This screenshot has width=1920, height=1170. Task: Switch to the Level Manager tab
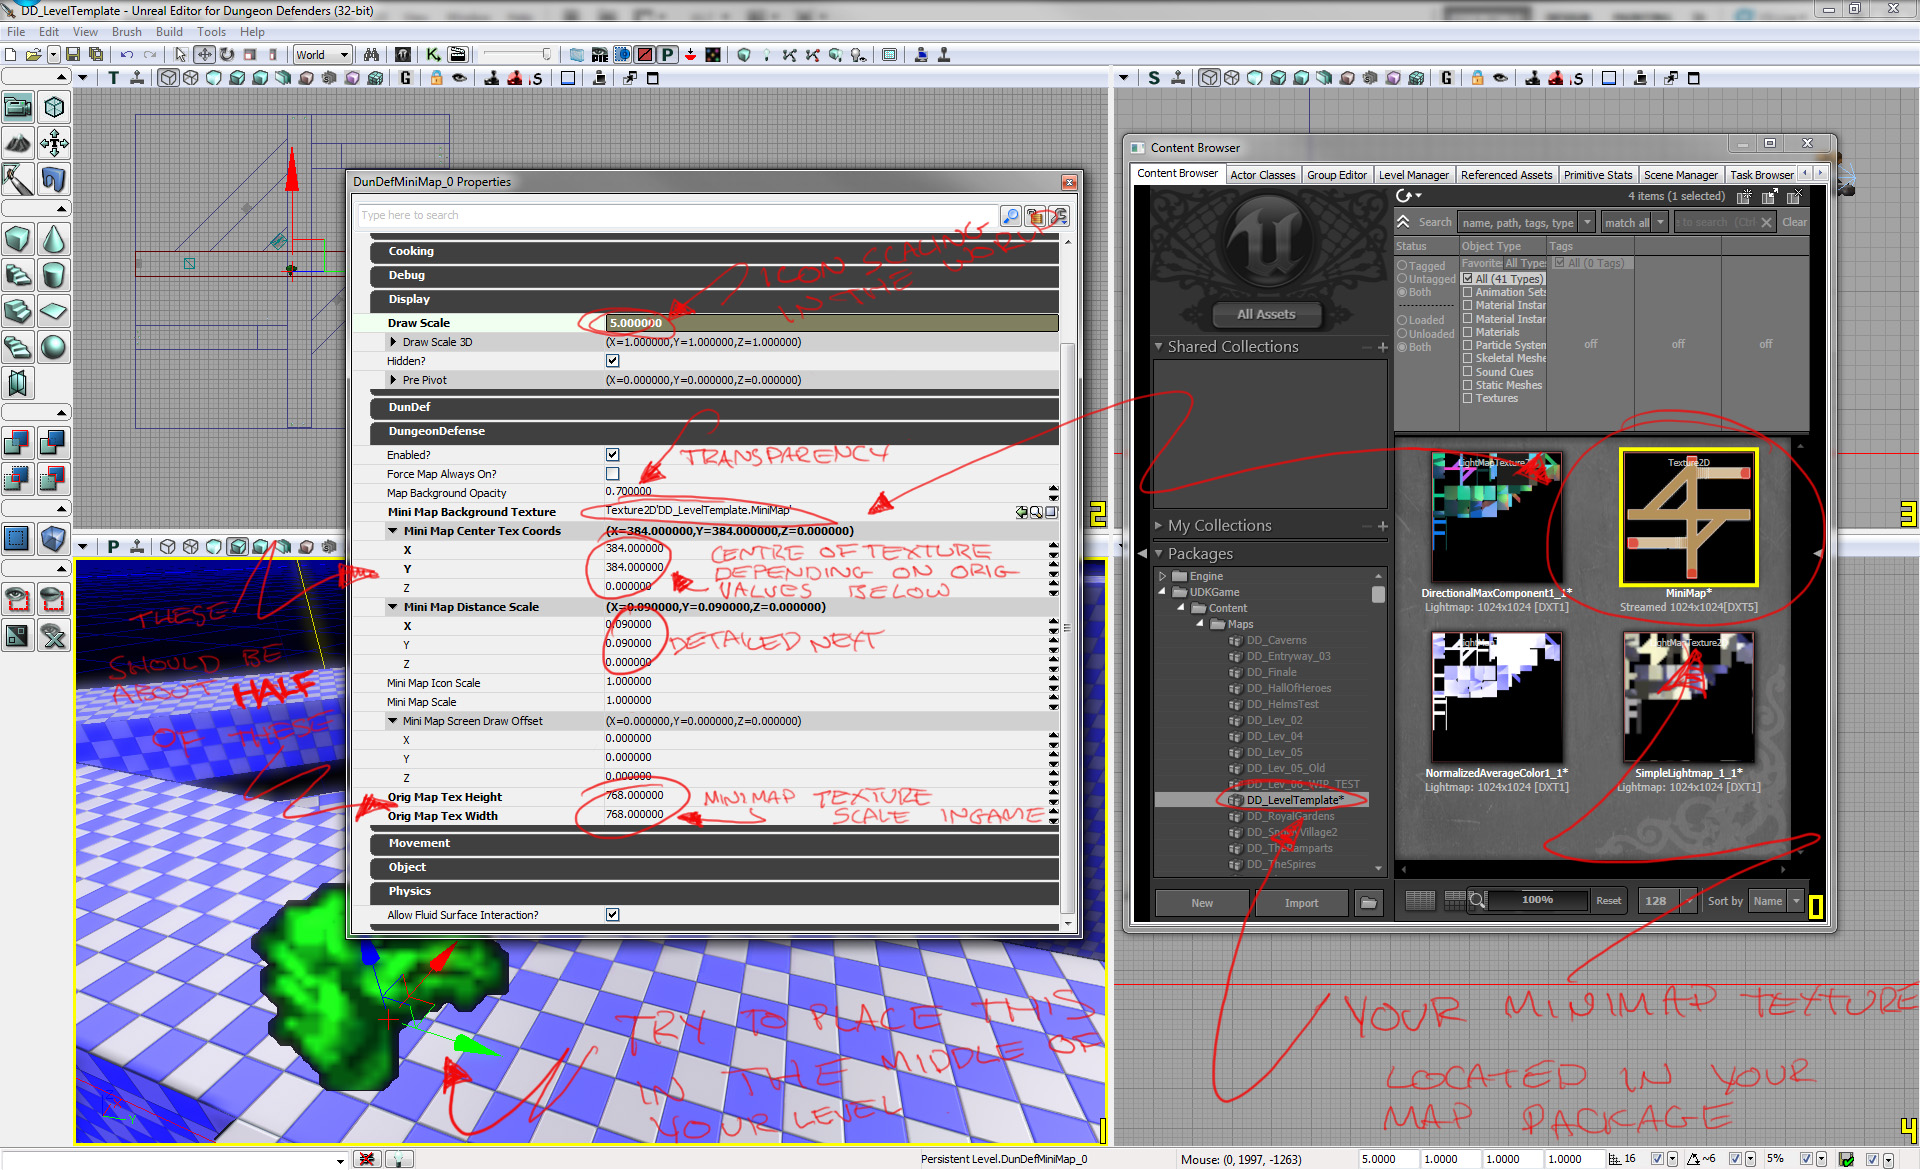click(x=1413, y=175)
